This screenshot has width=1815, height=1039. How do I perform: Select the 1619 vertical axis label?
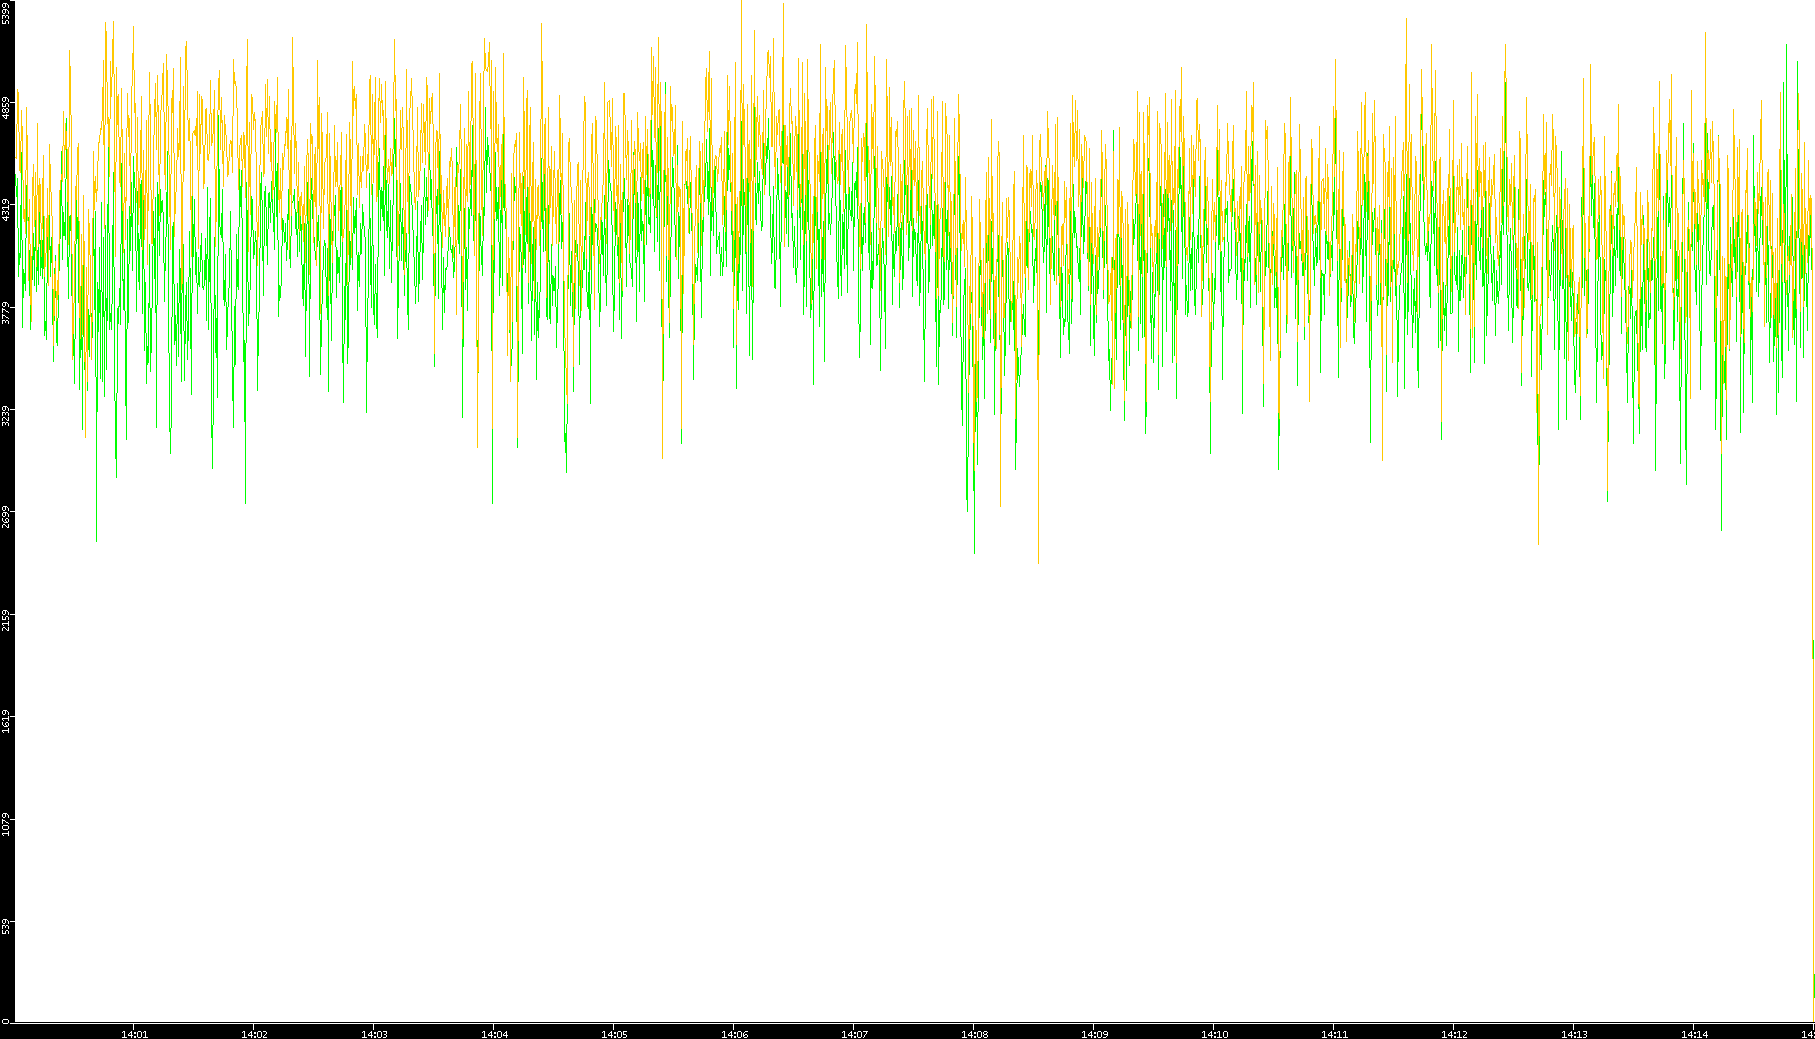[6, 722]
